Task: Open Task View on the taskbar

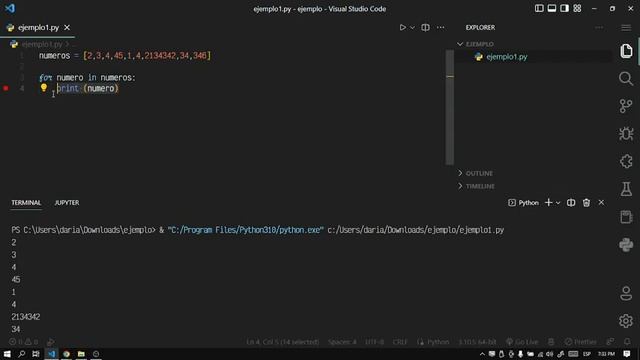Action: (36, 354)
